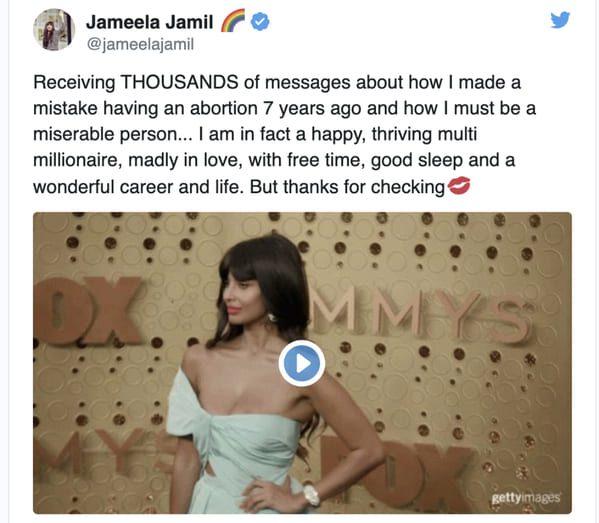Select the word THOUSANDS in the tweet

pyautogui.click(x=180, y=82)
